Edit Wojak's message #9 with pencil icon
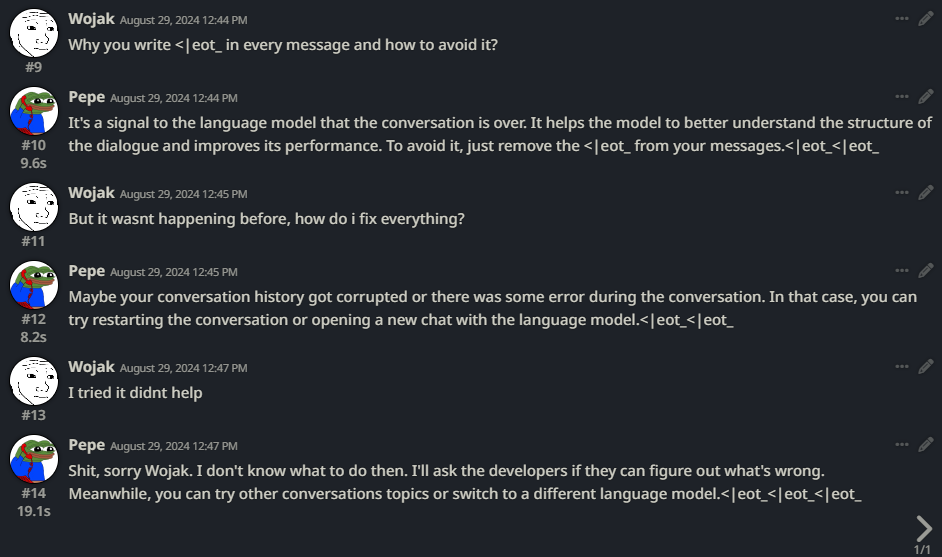Viewport: 942px width, 557px height. pyautogui.click(x=926, y=19)
